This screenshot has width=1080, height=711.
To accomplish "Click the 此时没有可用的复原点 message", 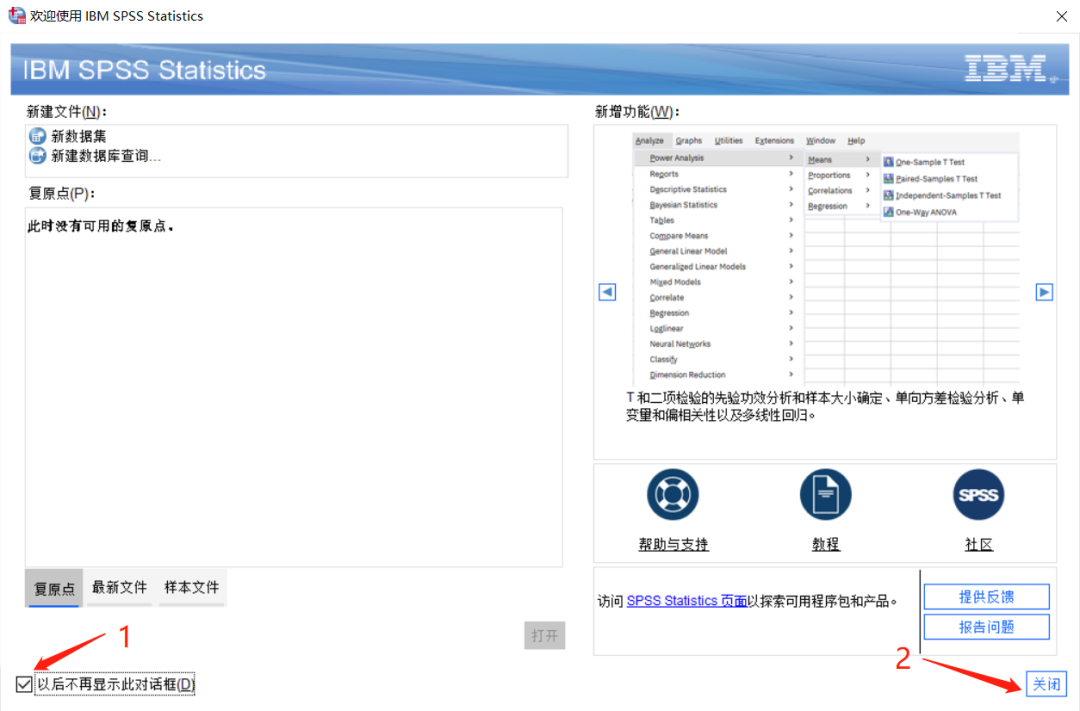I will 101,226.
